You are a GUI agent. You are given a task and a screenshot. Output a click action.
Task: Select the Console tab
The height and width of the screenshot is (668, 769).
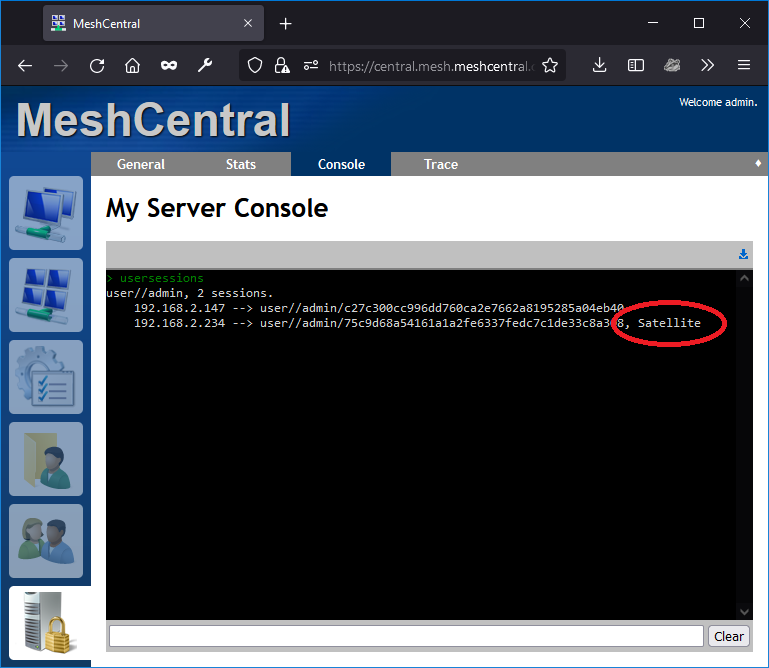tap(341, 164)
